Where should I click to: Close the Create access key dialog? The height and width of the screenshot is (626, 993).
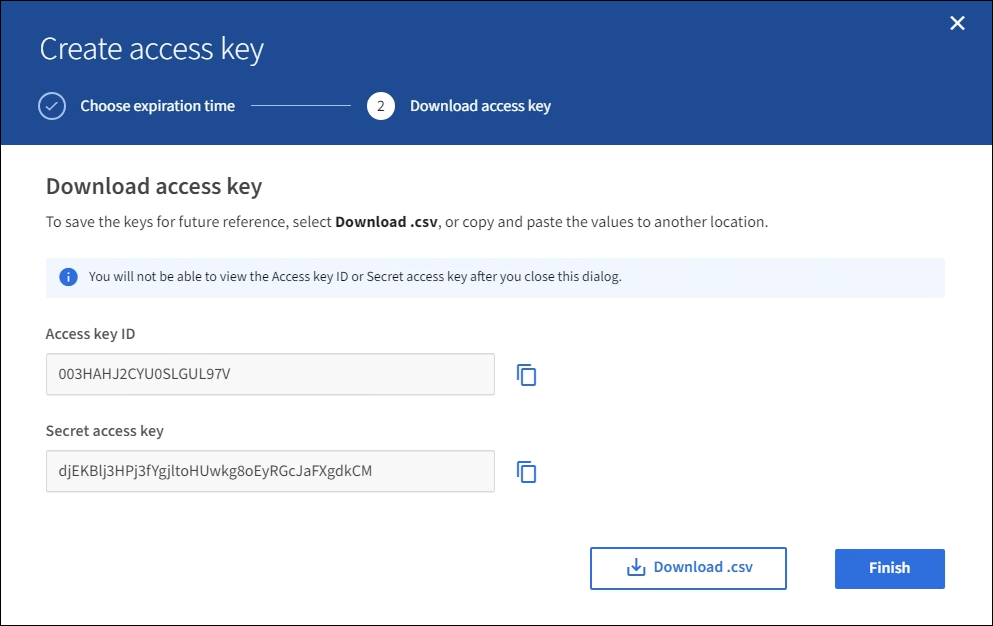pyautogui.click(x=957, y=23)
